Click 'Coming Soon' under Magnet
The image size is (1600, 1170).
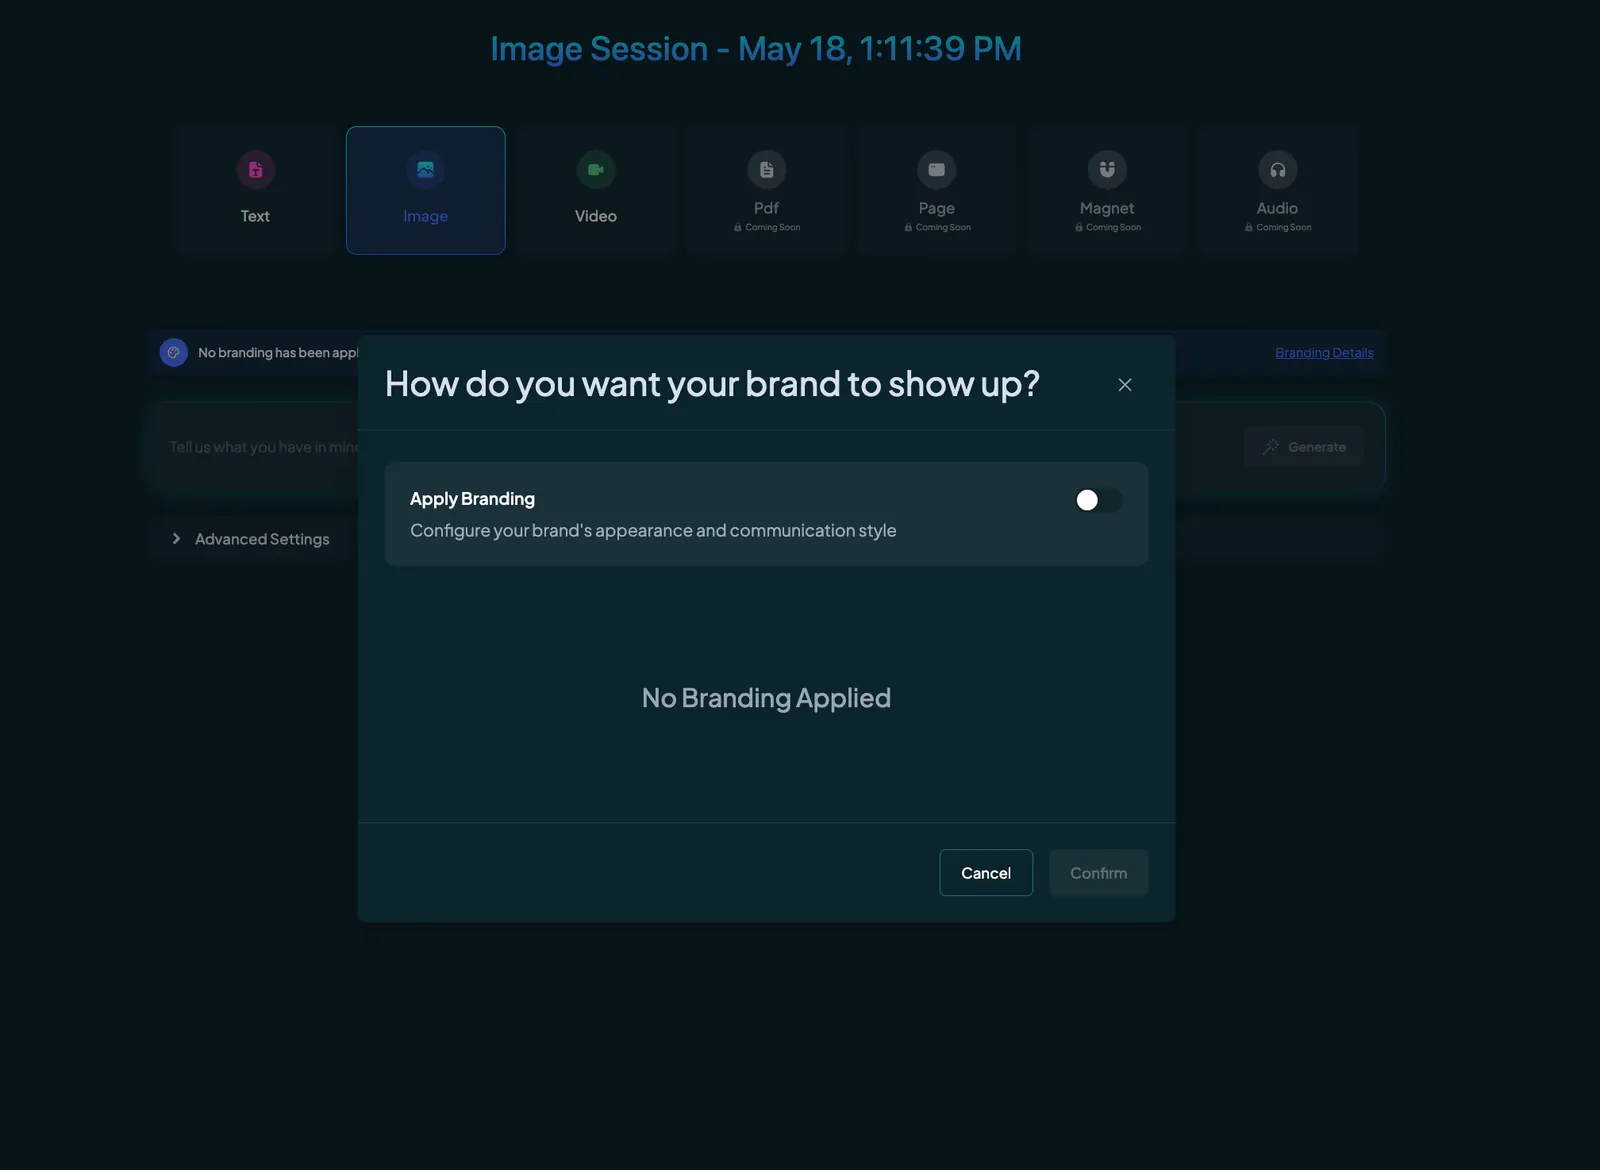(1113, 228)
